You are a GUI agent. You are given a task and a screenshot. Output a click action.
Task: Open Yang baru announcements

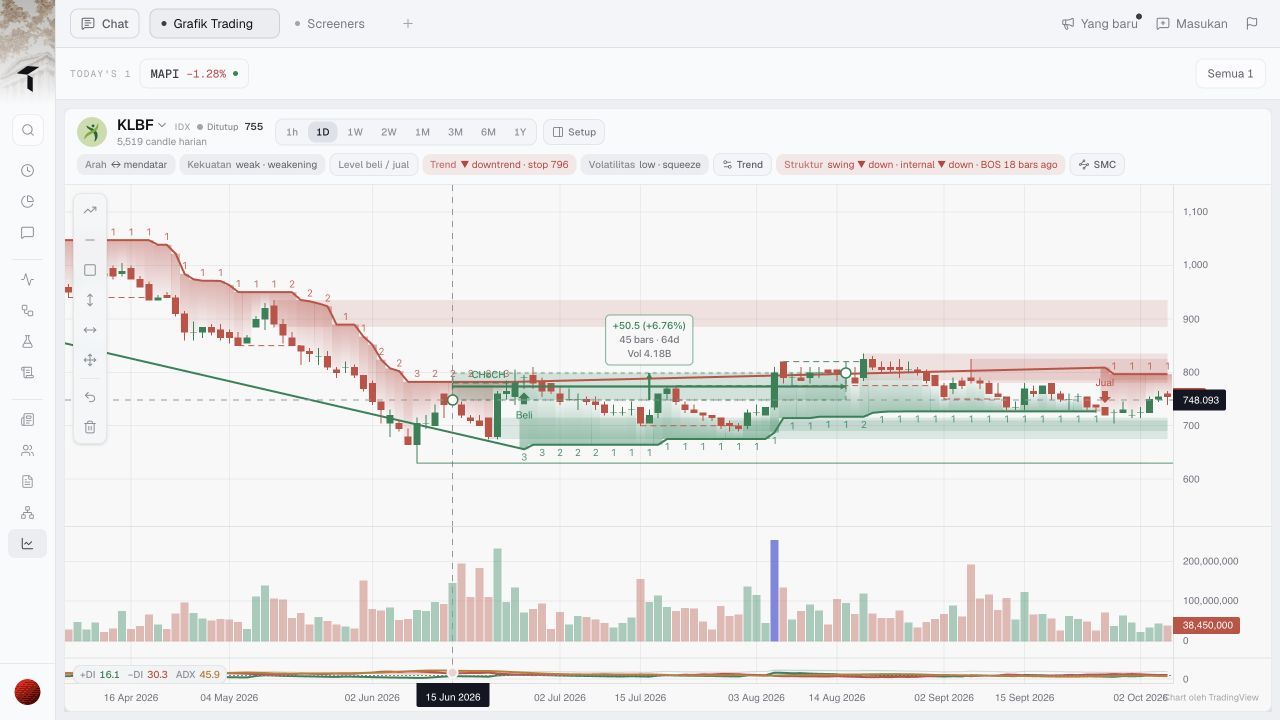pyautogui.click(x=1100, y=23)
